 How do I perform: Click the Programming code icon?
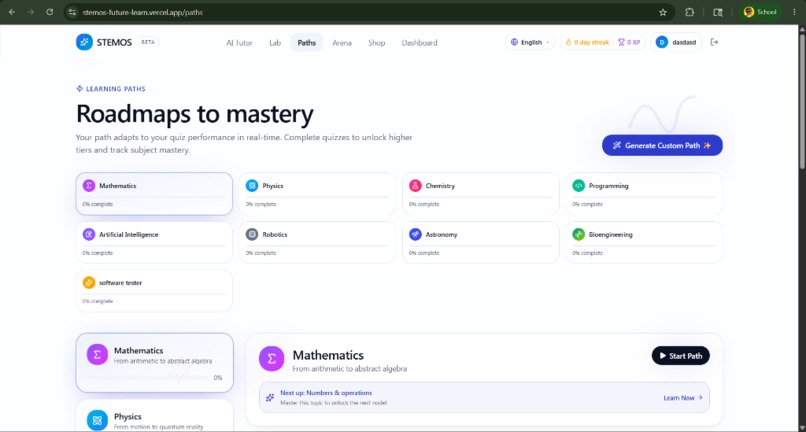coord(578,186)
